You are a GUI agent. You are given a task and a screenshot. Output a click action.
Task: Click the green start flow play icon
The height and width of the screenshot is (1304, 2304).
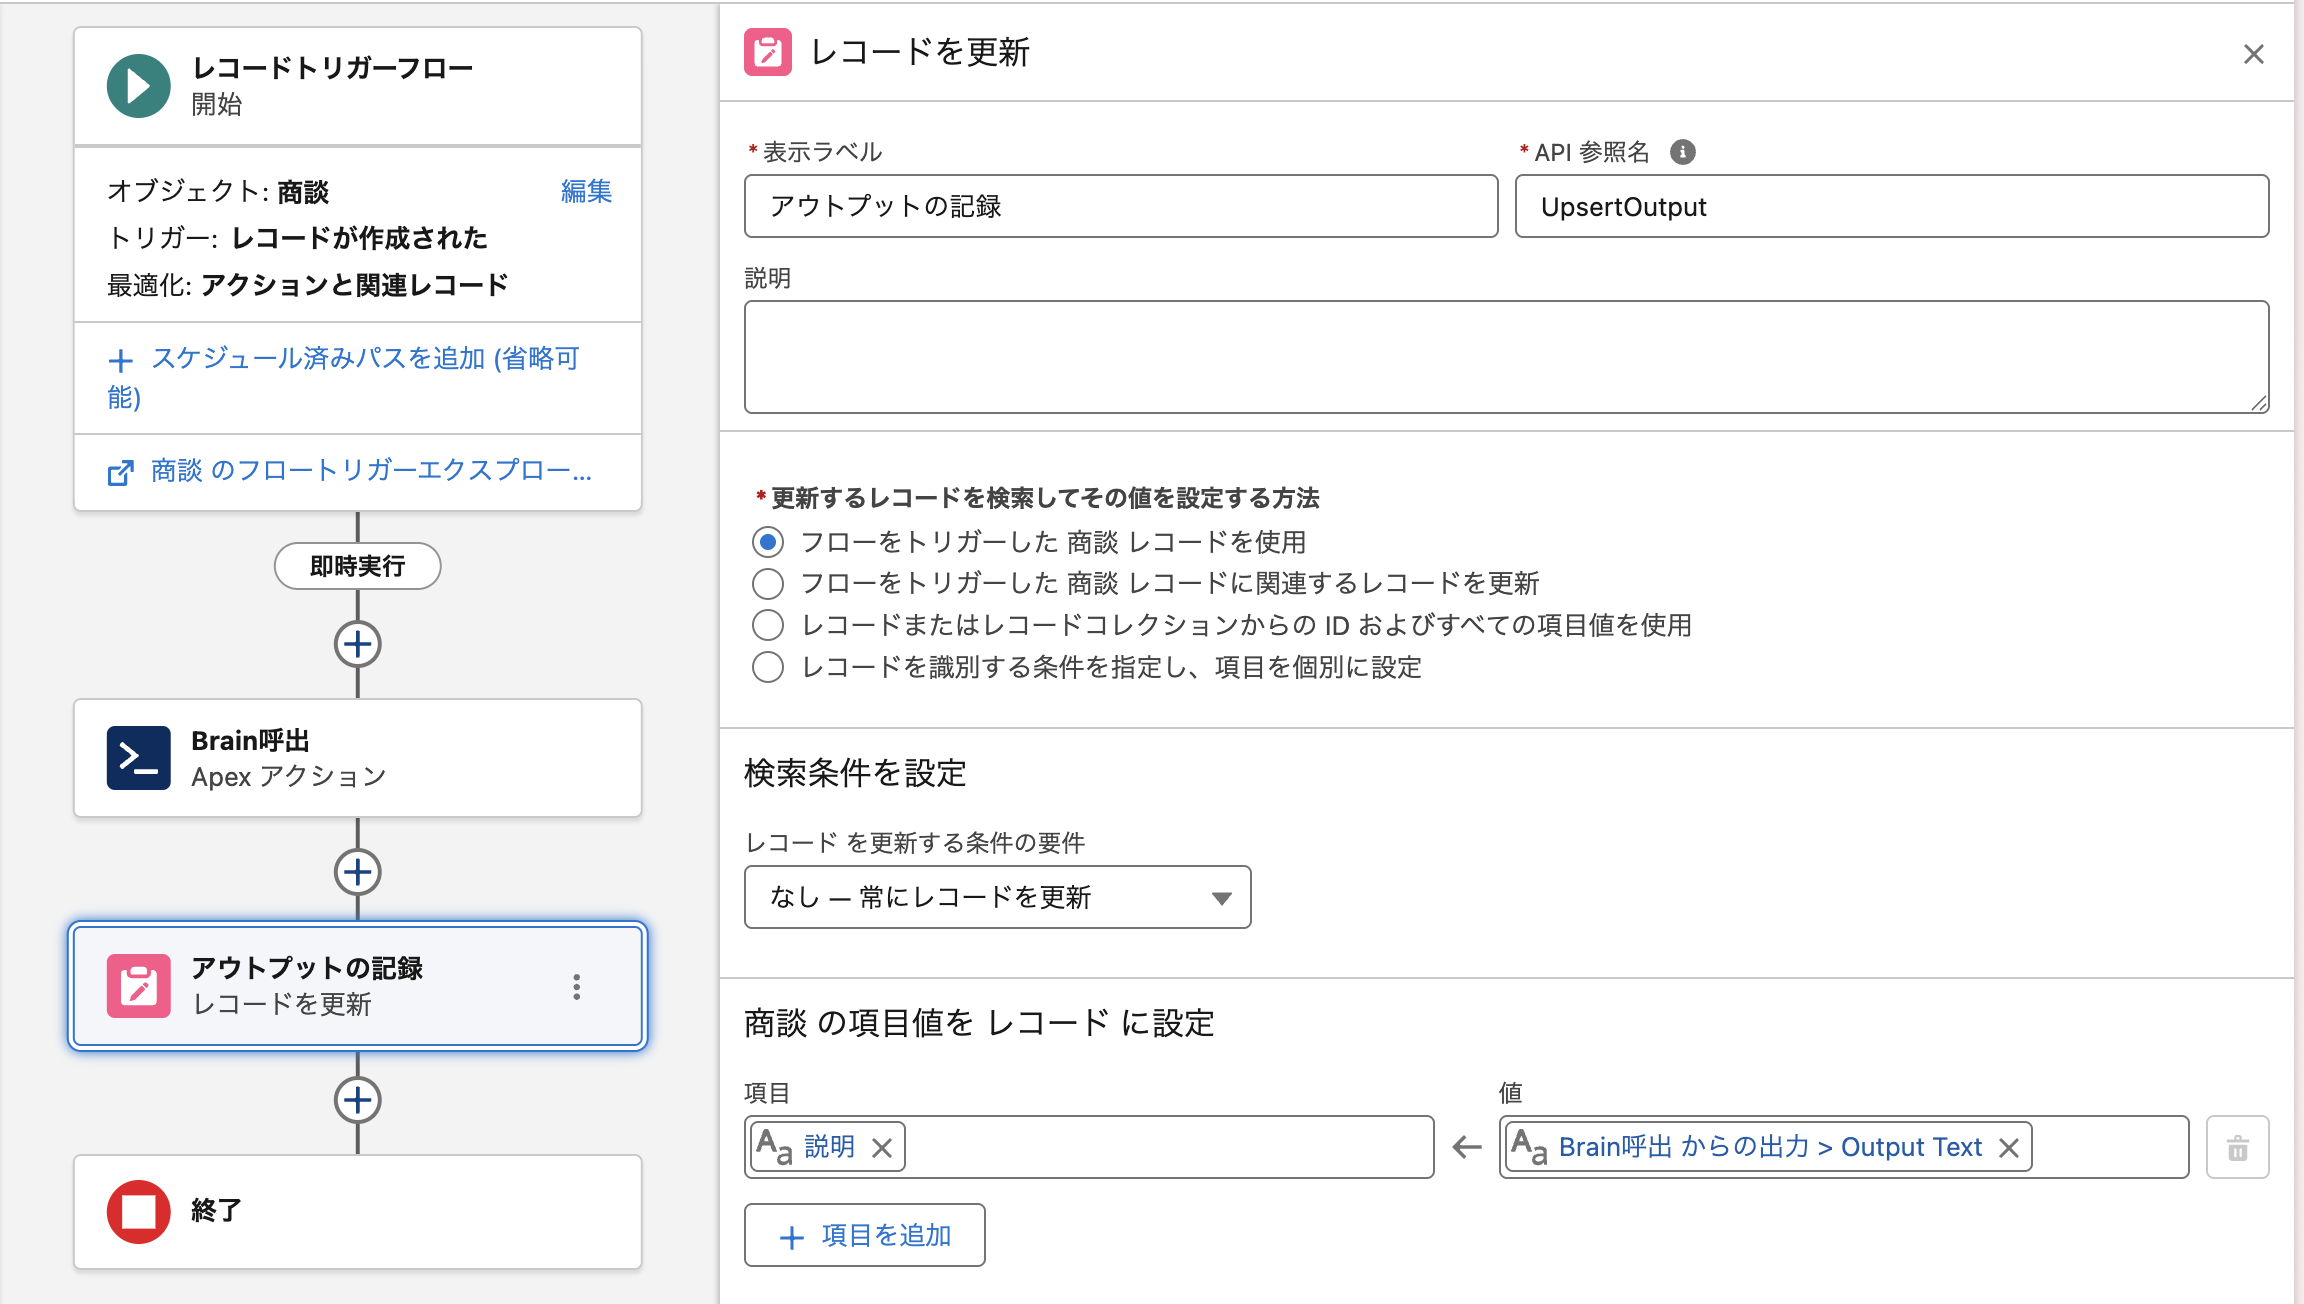coord(138,86)
